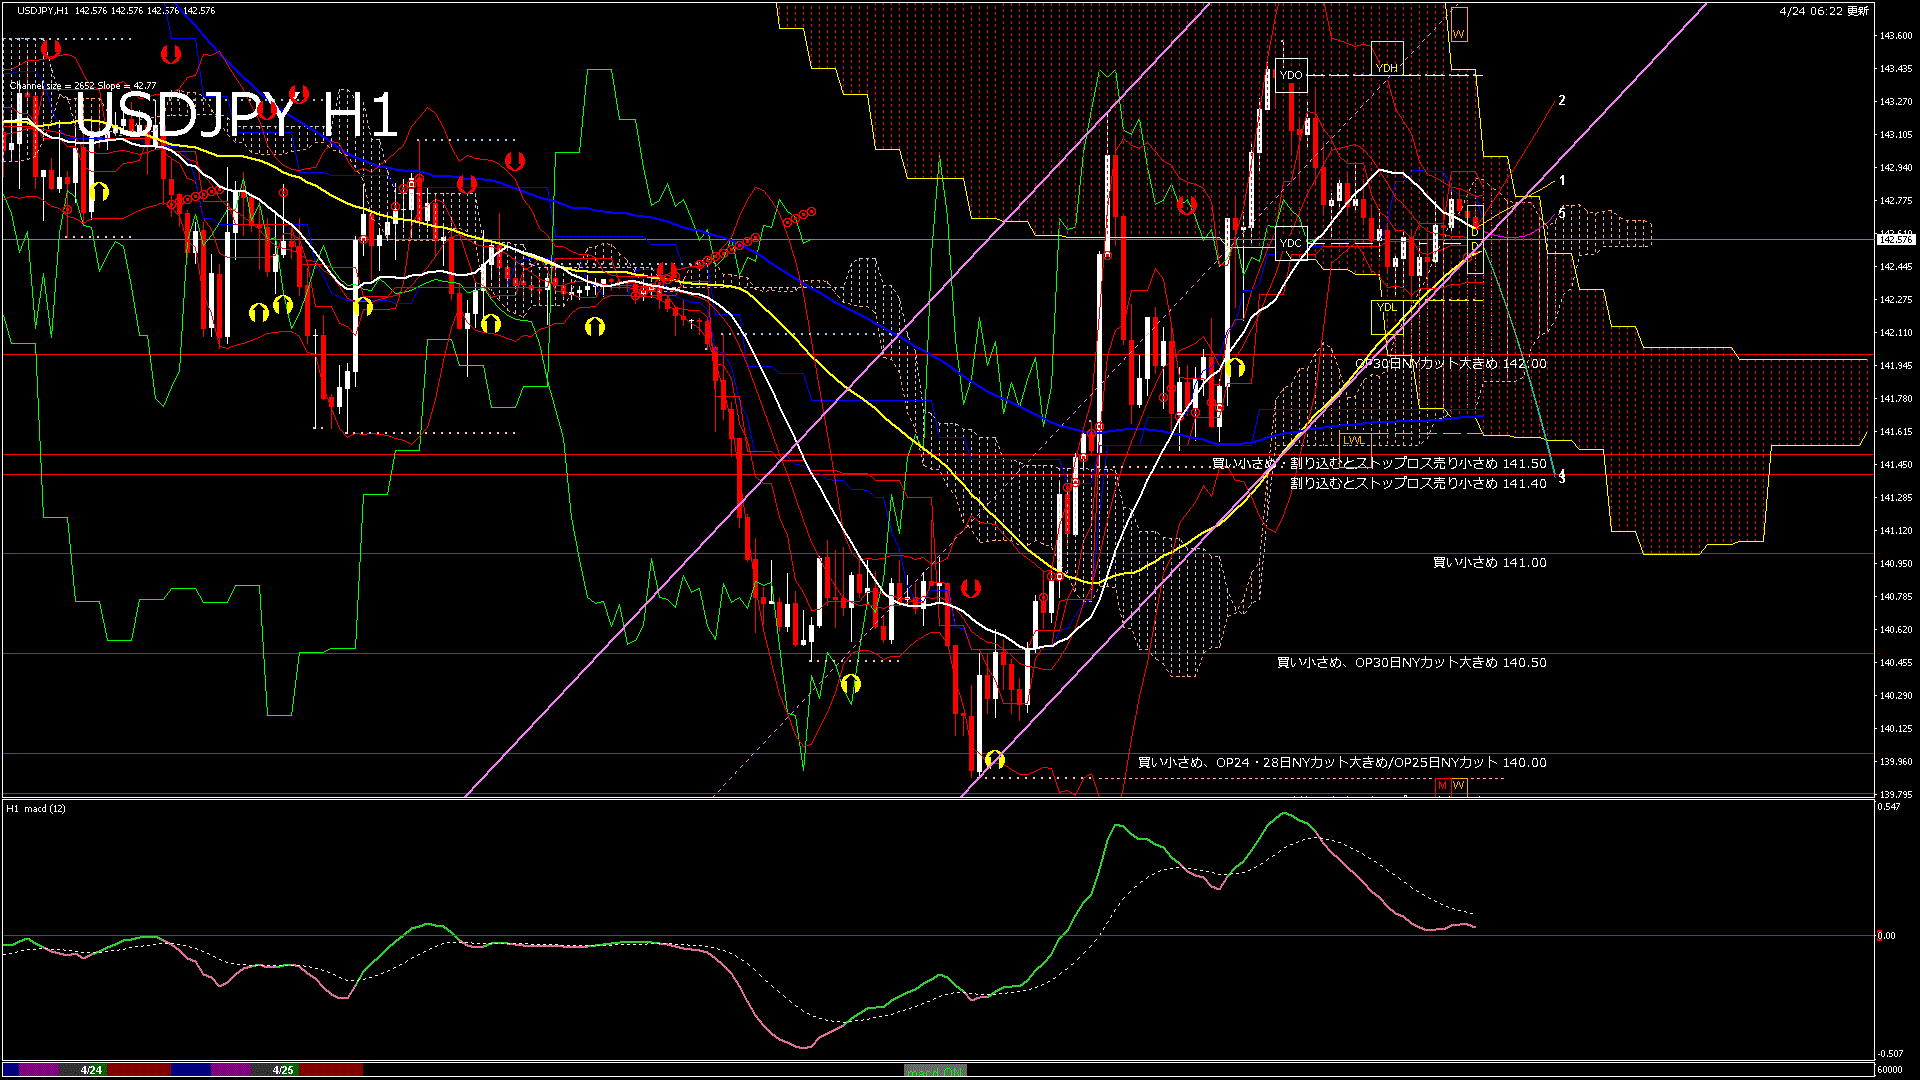Image resolution: width=1920 pixels, height=1080 pixels.
Task: Click the yellow arrow marker at chart low
Action: pos(994,760)
